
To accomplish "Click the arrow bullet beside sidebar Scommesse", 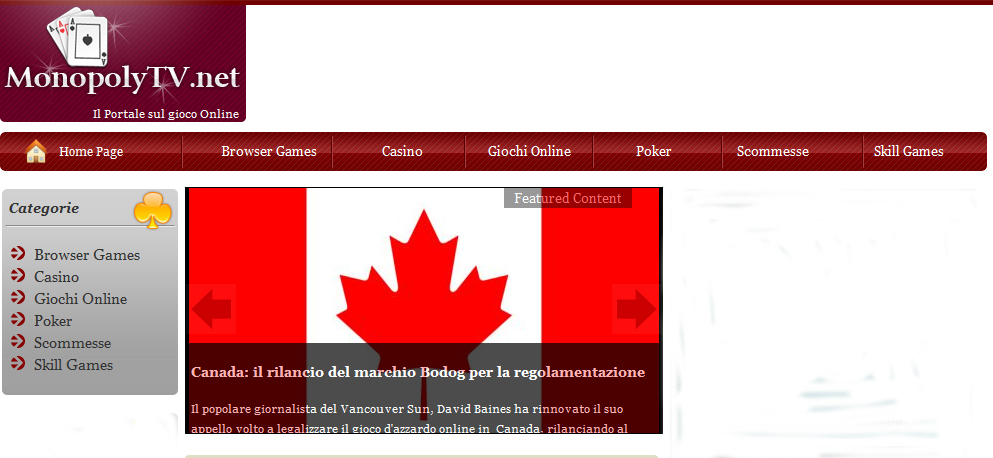I will pyautogui.click(x=18, y=342).
